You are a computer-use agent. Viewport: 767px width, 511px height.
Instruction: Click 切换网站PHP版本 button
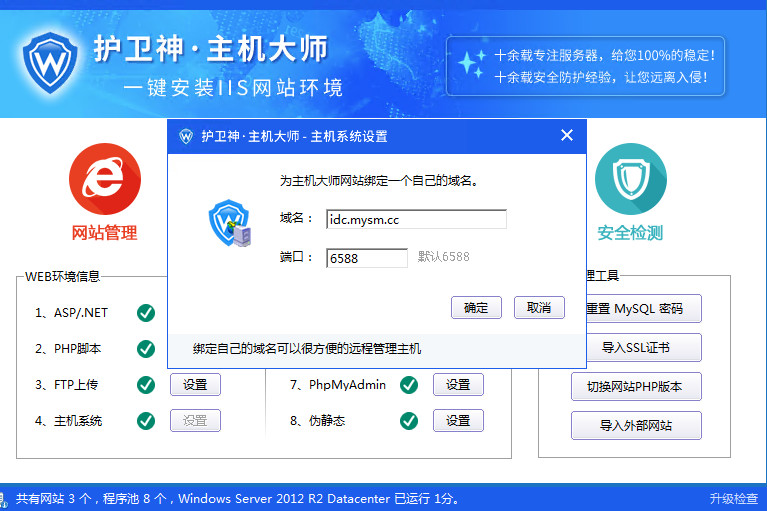(636, 387)
